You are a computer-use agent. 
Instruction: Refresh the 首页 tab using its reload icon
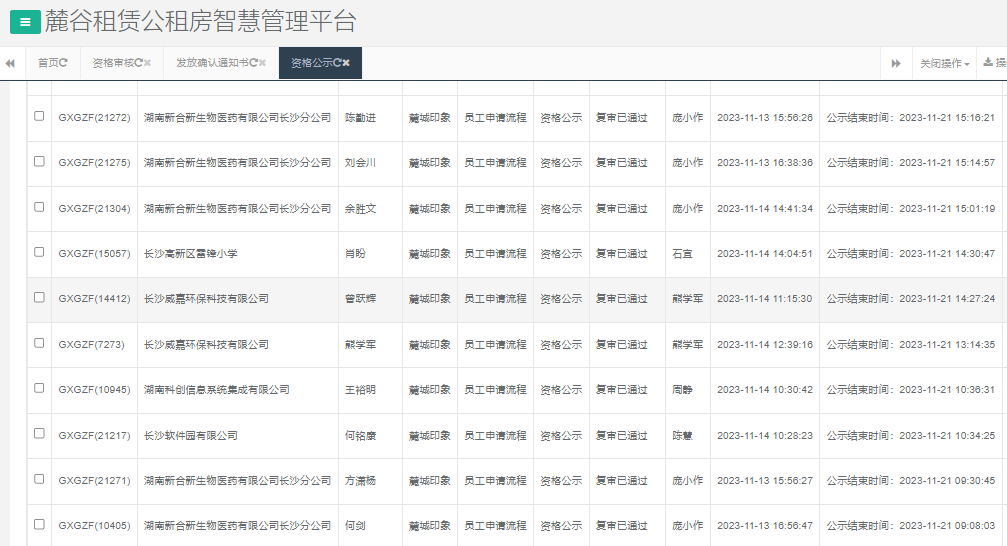tap(64, 63)
